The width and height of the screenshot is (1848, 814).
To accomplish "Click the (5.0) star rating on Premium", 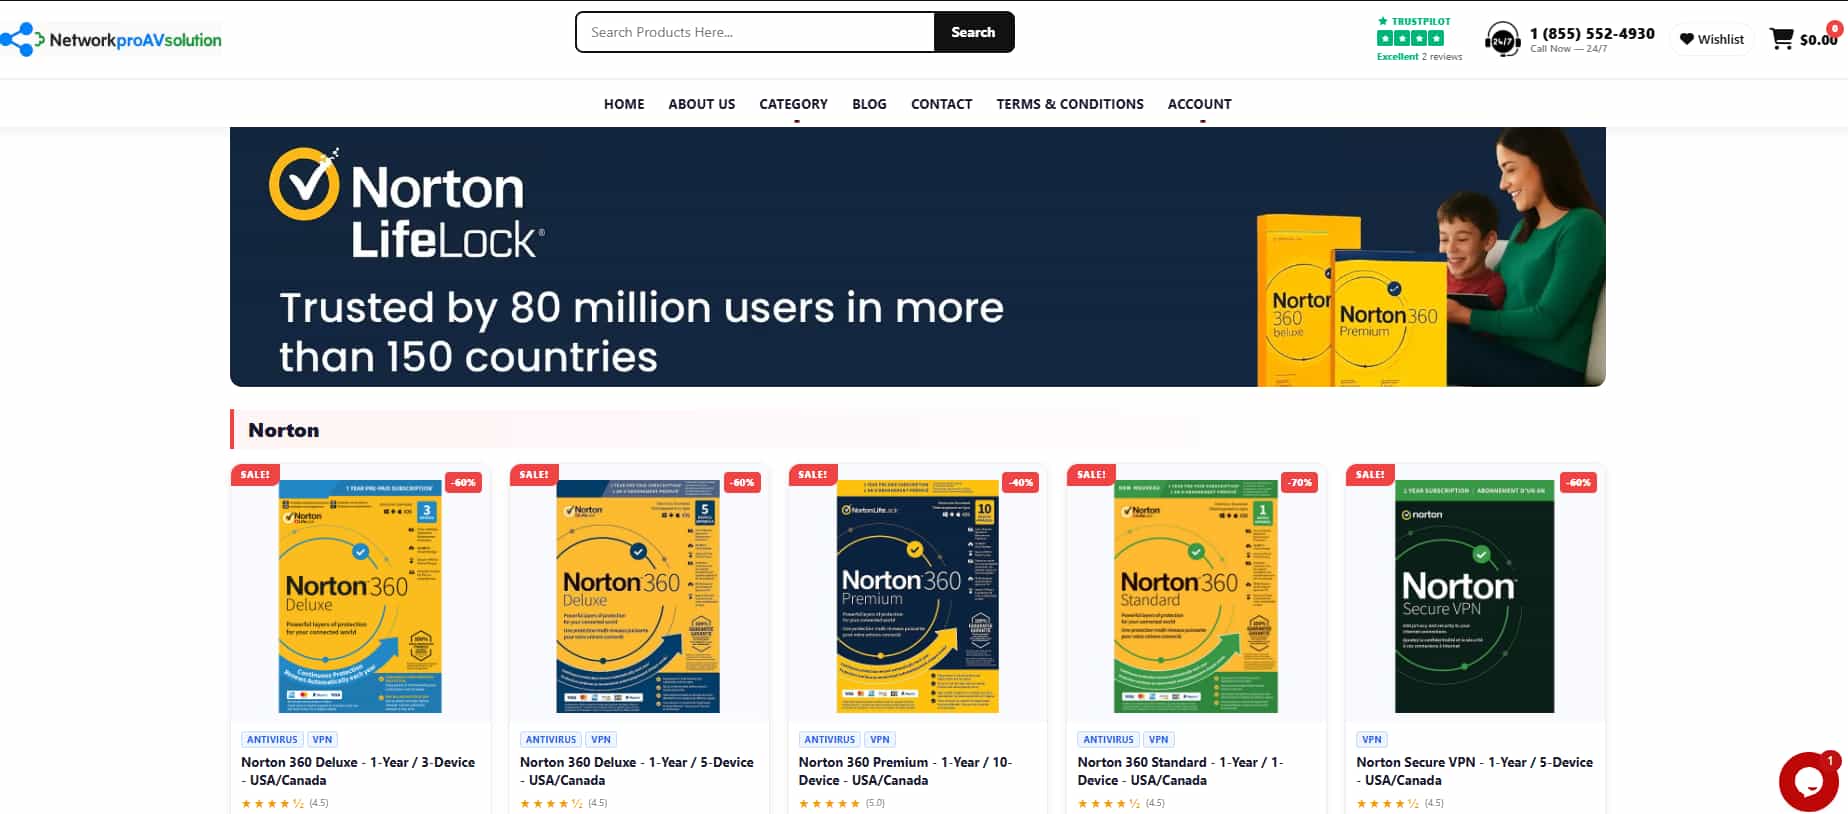I will 842,803.
